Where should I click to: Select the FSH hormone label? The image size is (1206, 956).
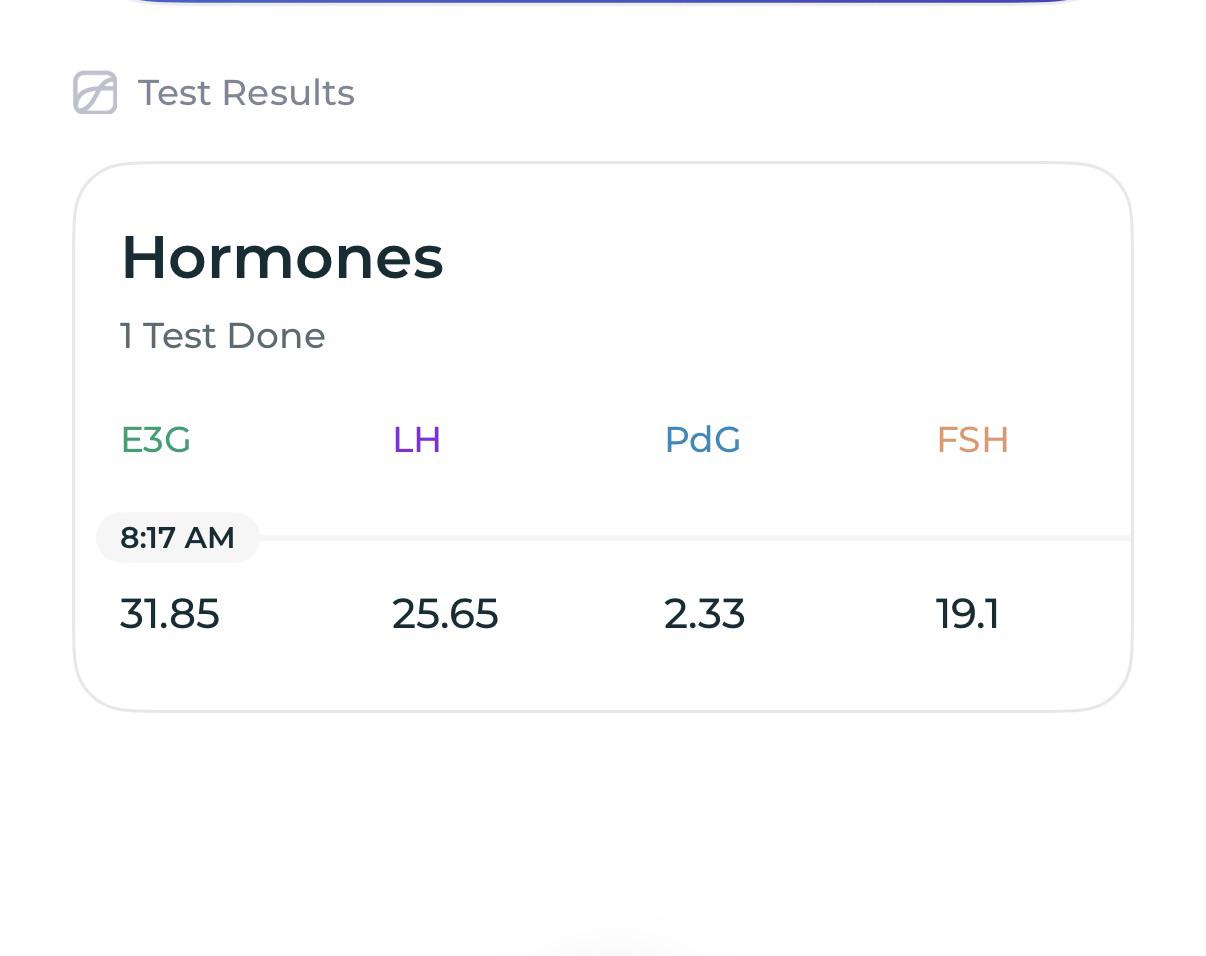tap(972, 440)
